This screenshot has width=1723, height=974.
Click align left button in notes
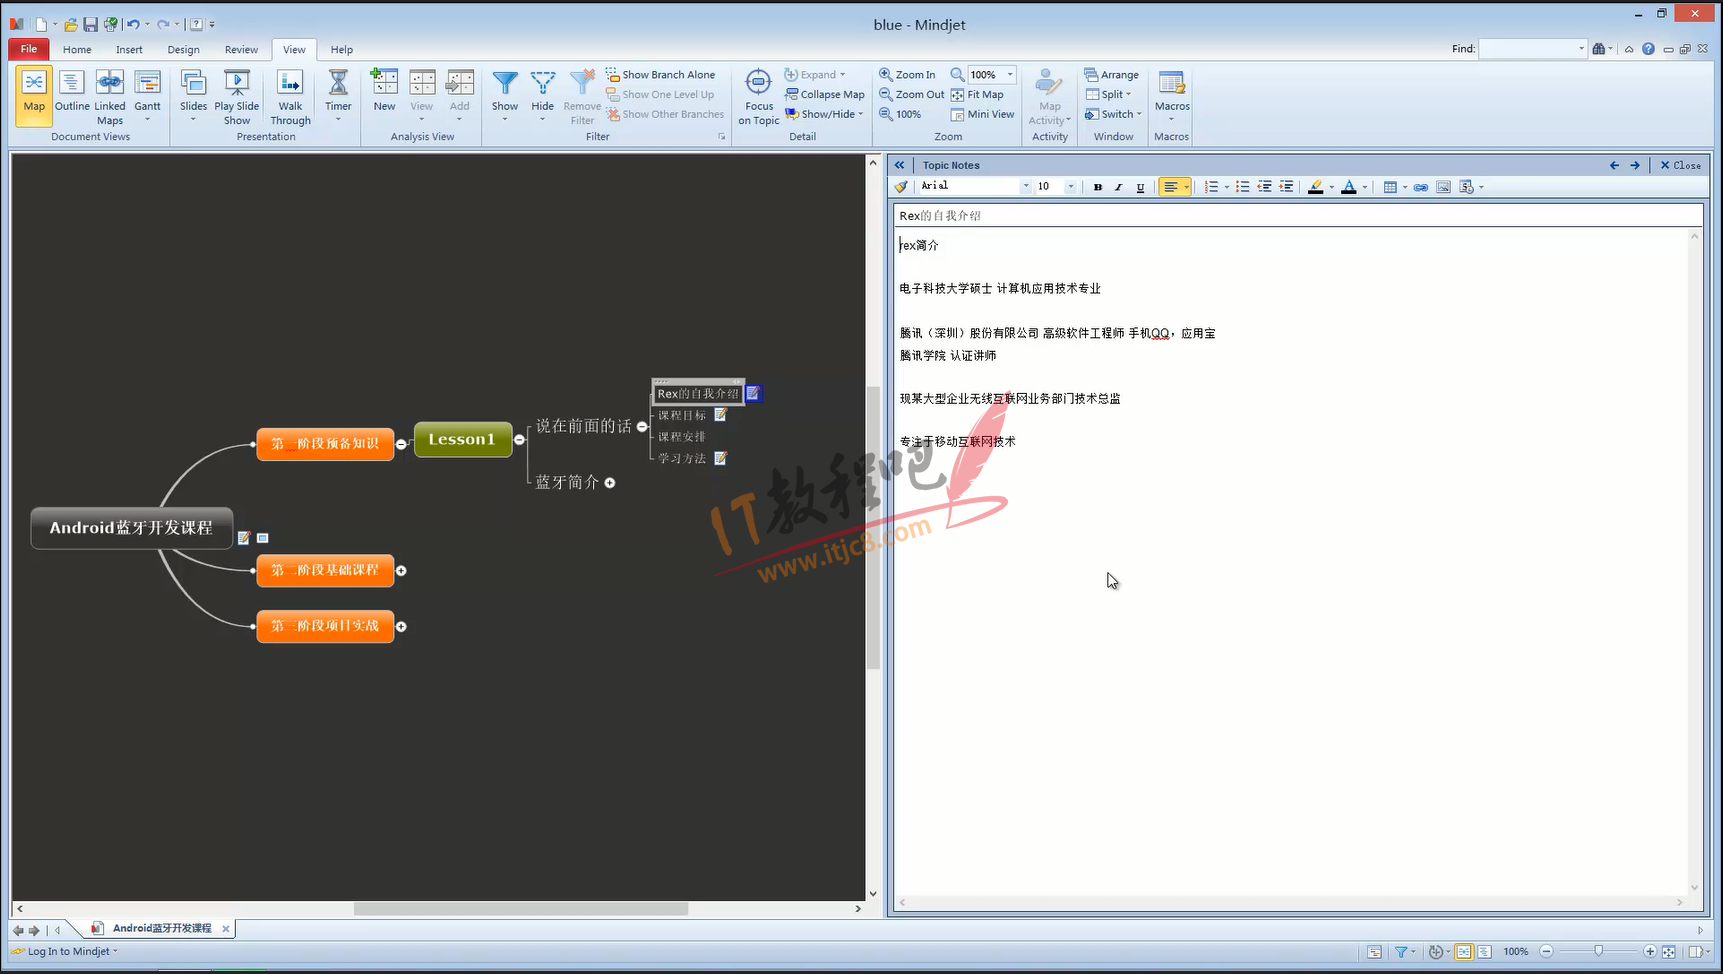point(1170,187)
